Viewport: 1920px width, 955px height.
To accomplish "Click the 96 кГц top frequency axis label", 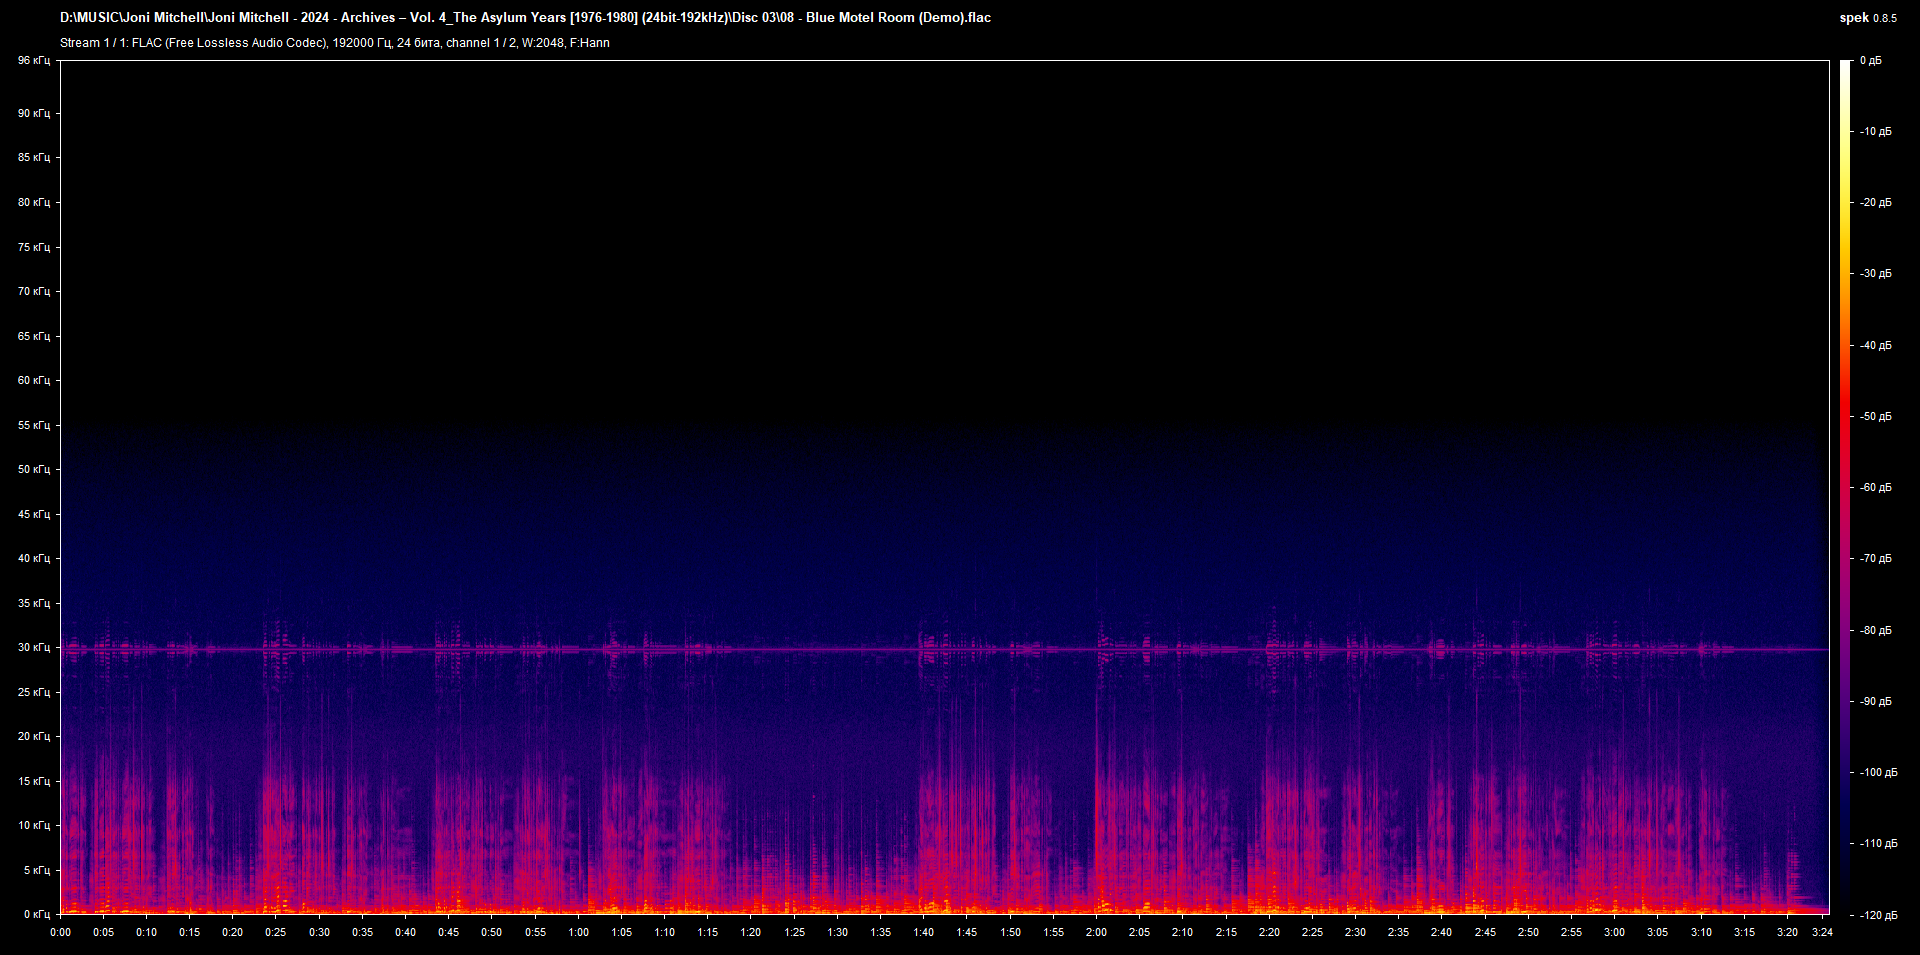I will [x=33, y=60].
